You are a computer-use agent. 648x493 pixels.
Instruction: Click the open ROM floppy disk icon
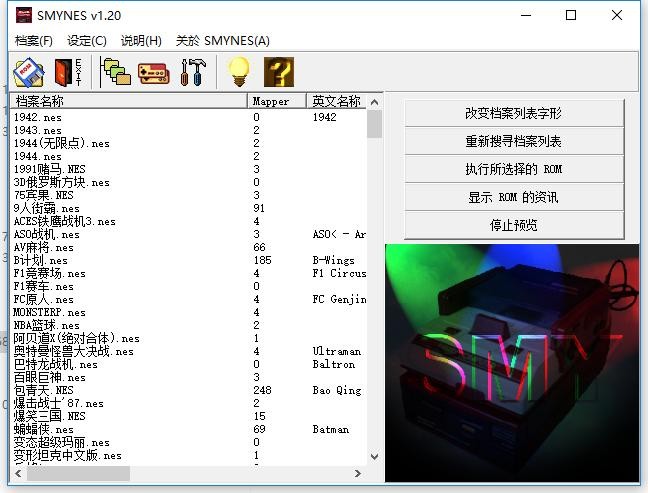tap(29, 72)
